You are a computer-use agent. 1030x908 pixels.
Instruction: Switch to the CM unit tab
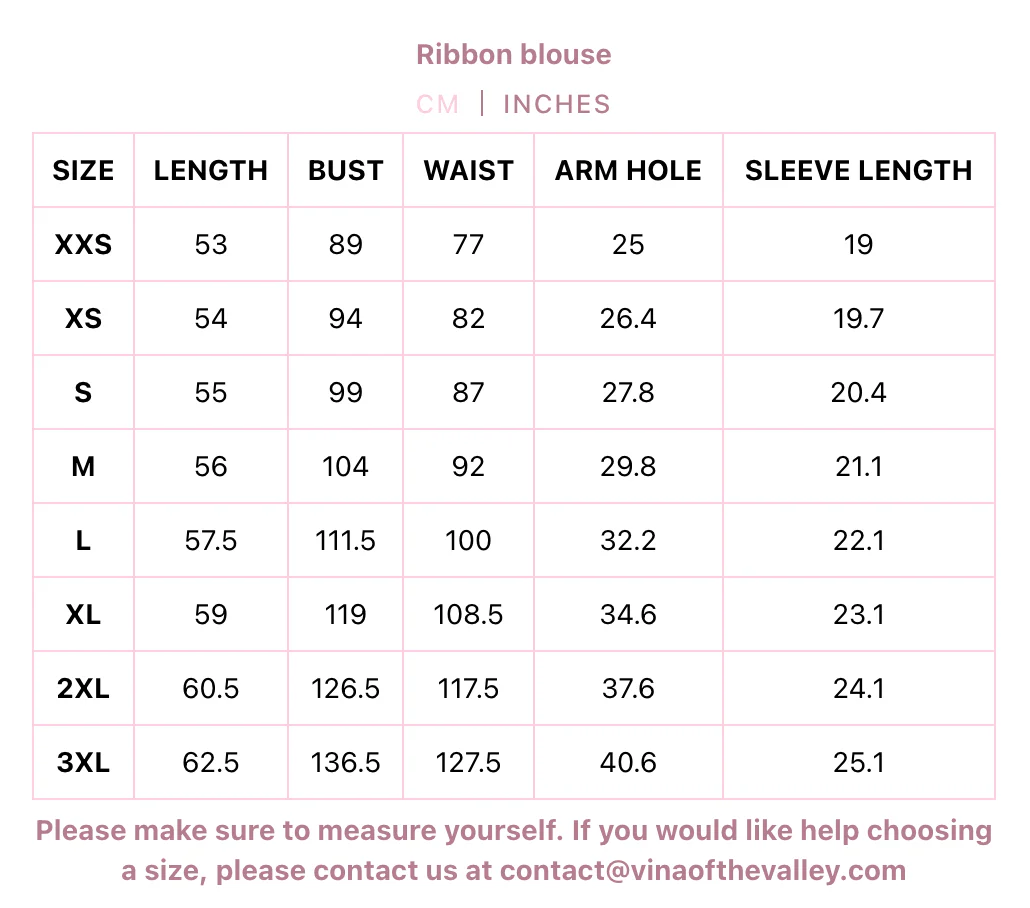438,104
